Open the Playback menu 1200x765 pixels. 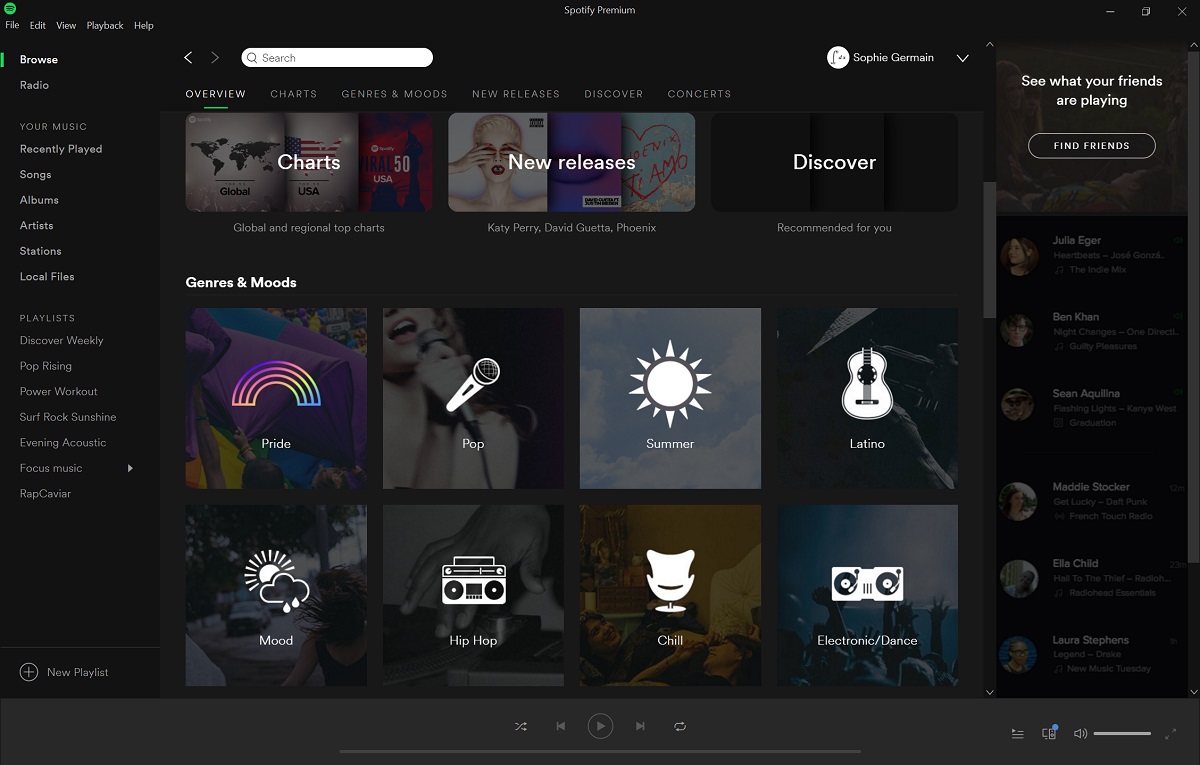click(105, 25)
